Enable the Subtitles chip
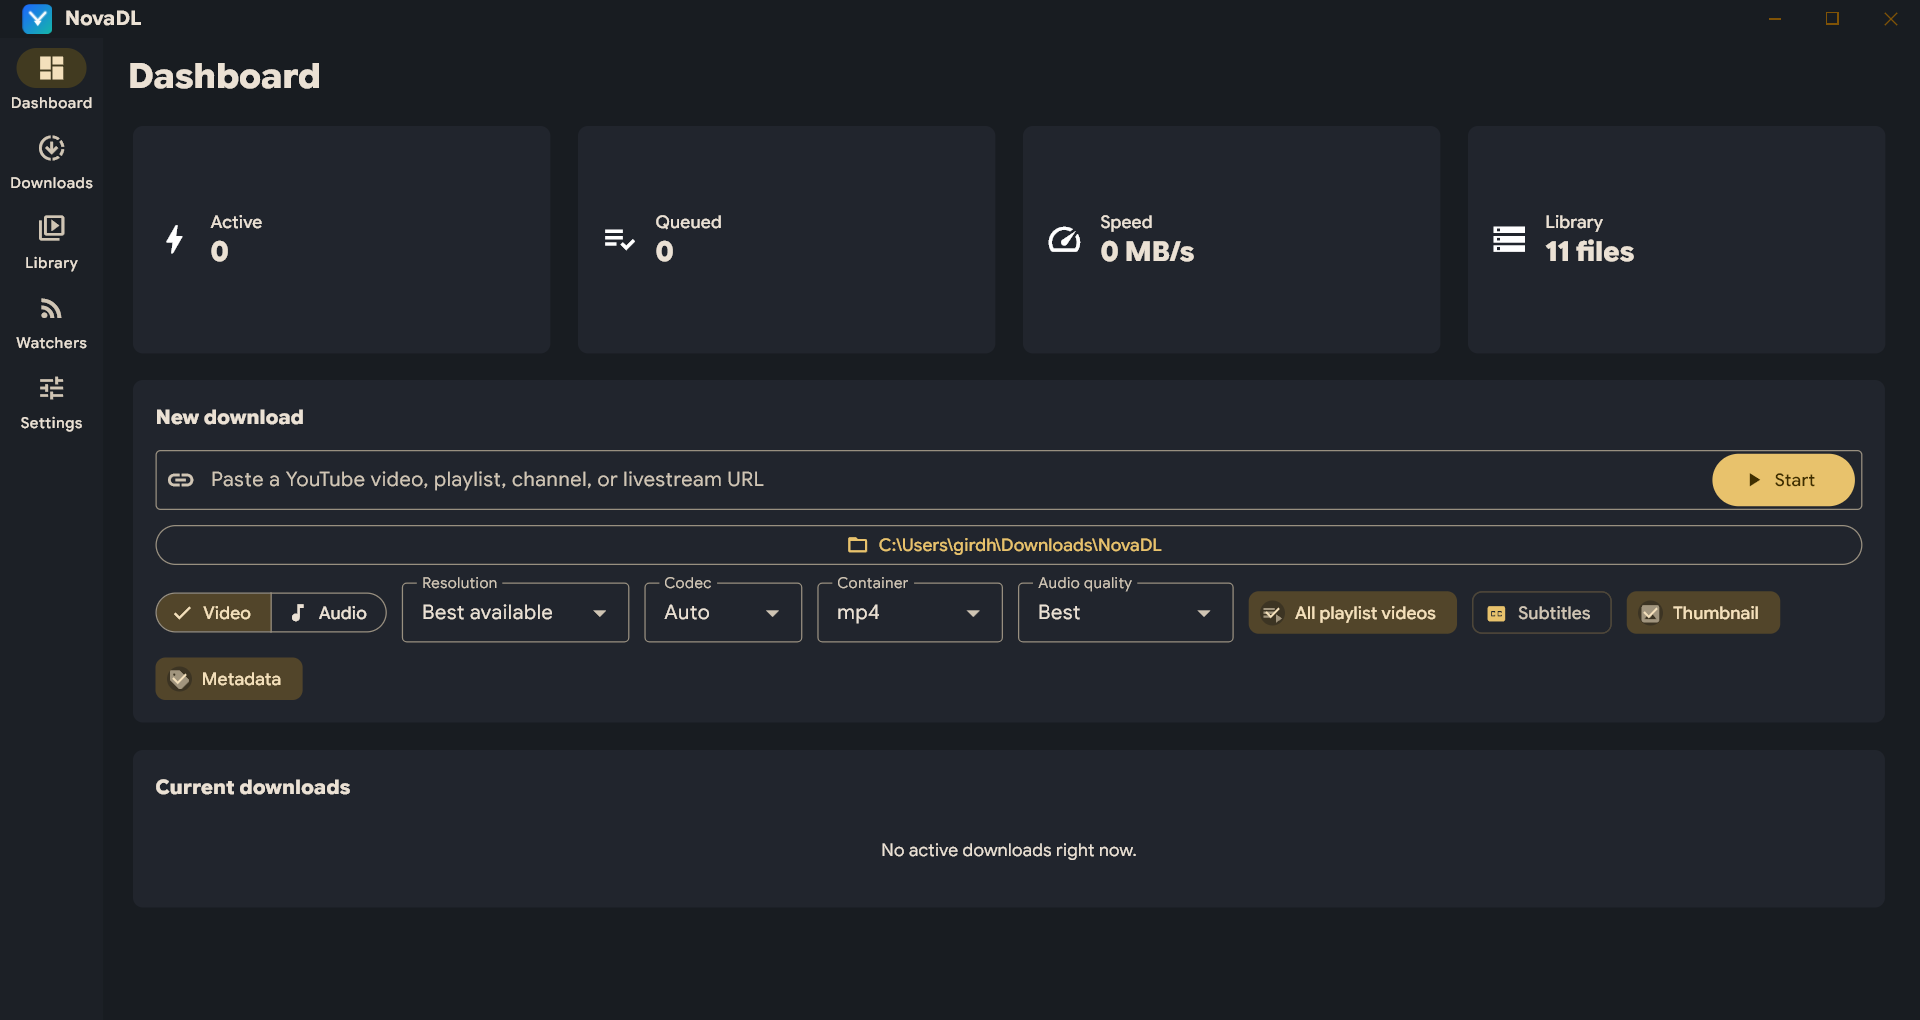This screenshot has height=1020, width=1920. pos(1541,613)
